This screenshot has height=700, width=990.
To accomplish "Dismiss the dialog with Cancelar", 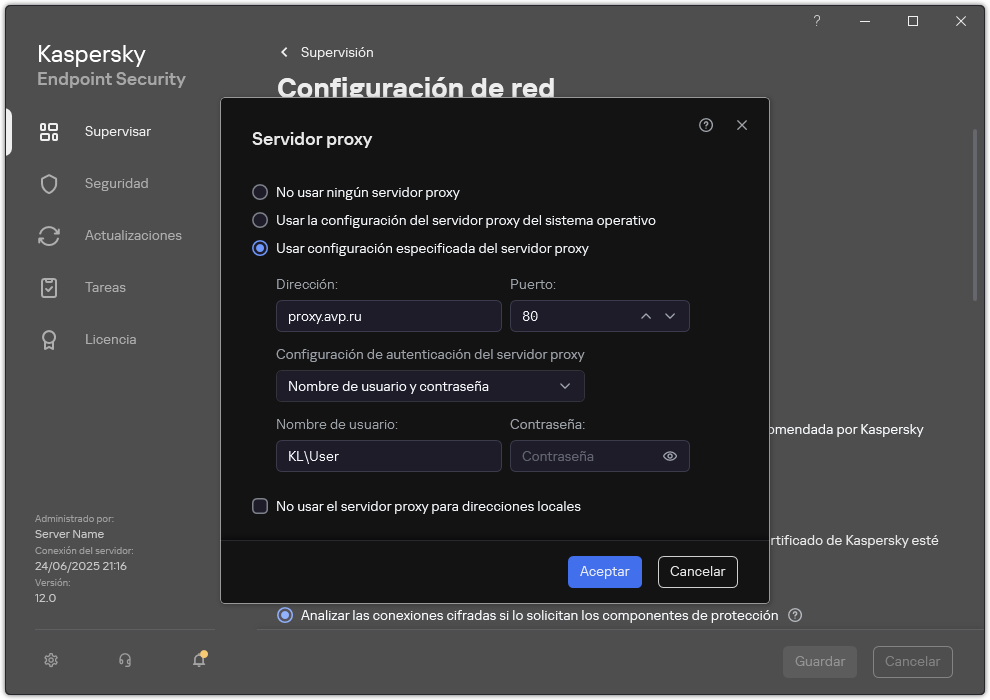I will pyautogui.click(x=697, y=572).
